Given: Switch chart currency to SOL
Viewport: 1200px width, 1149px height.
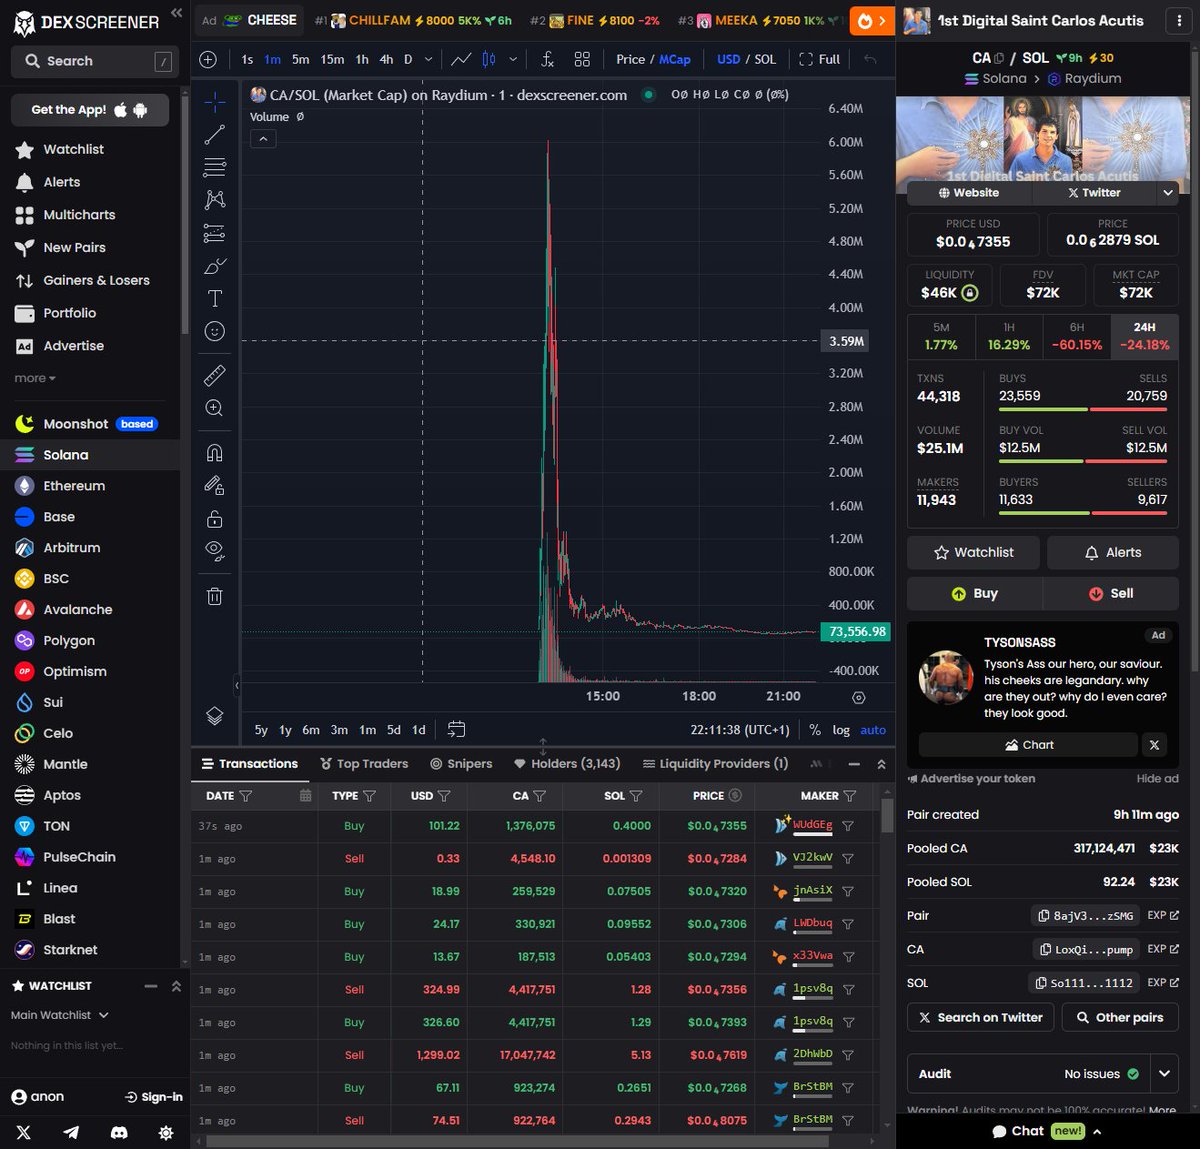Looking at the screenshot, I should point(765,60).
